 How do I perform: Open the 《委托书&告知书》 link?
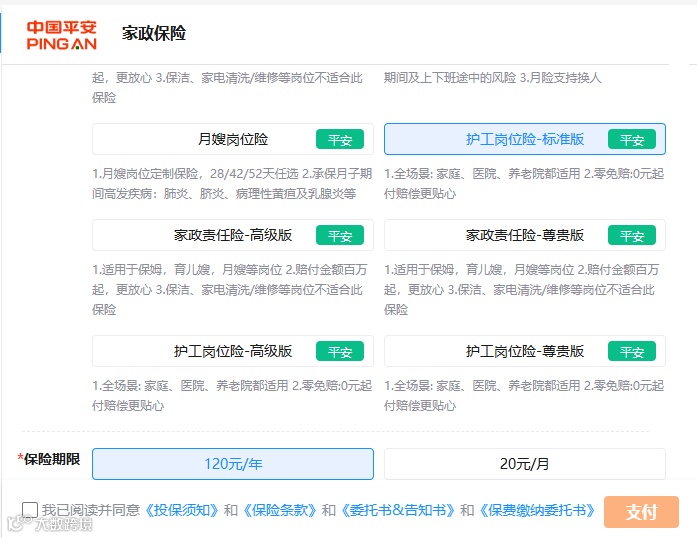coord(398,510)
